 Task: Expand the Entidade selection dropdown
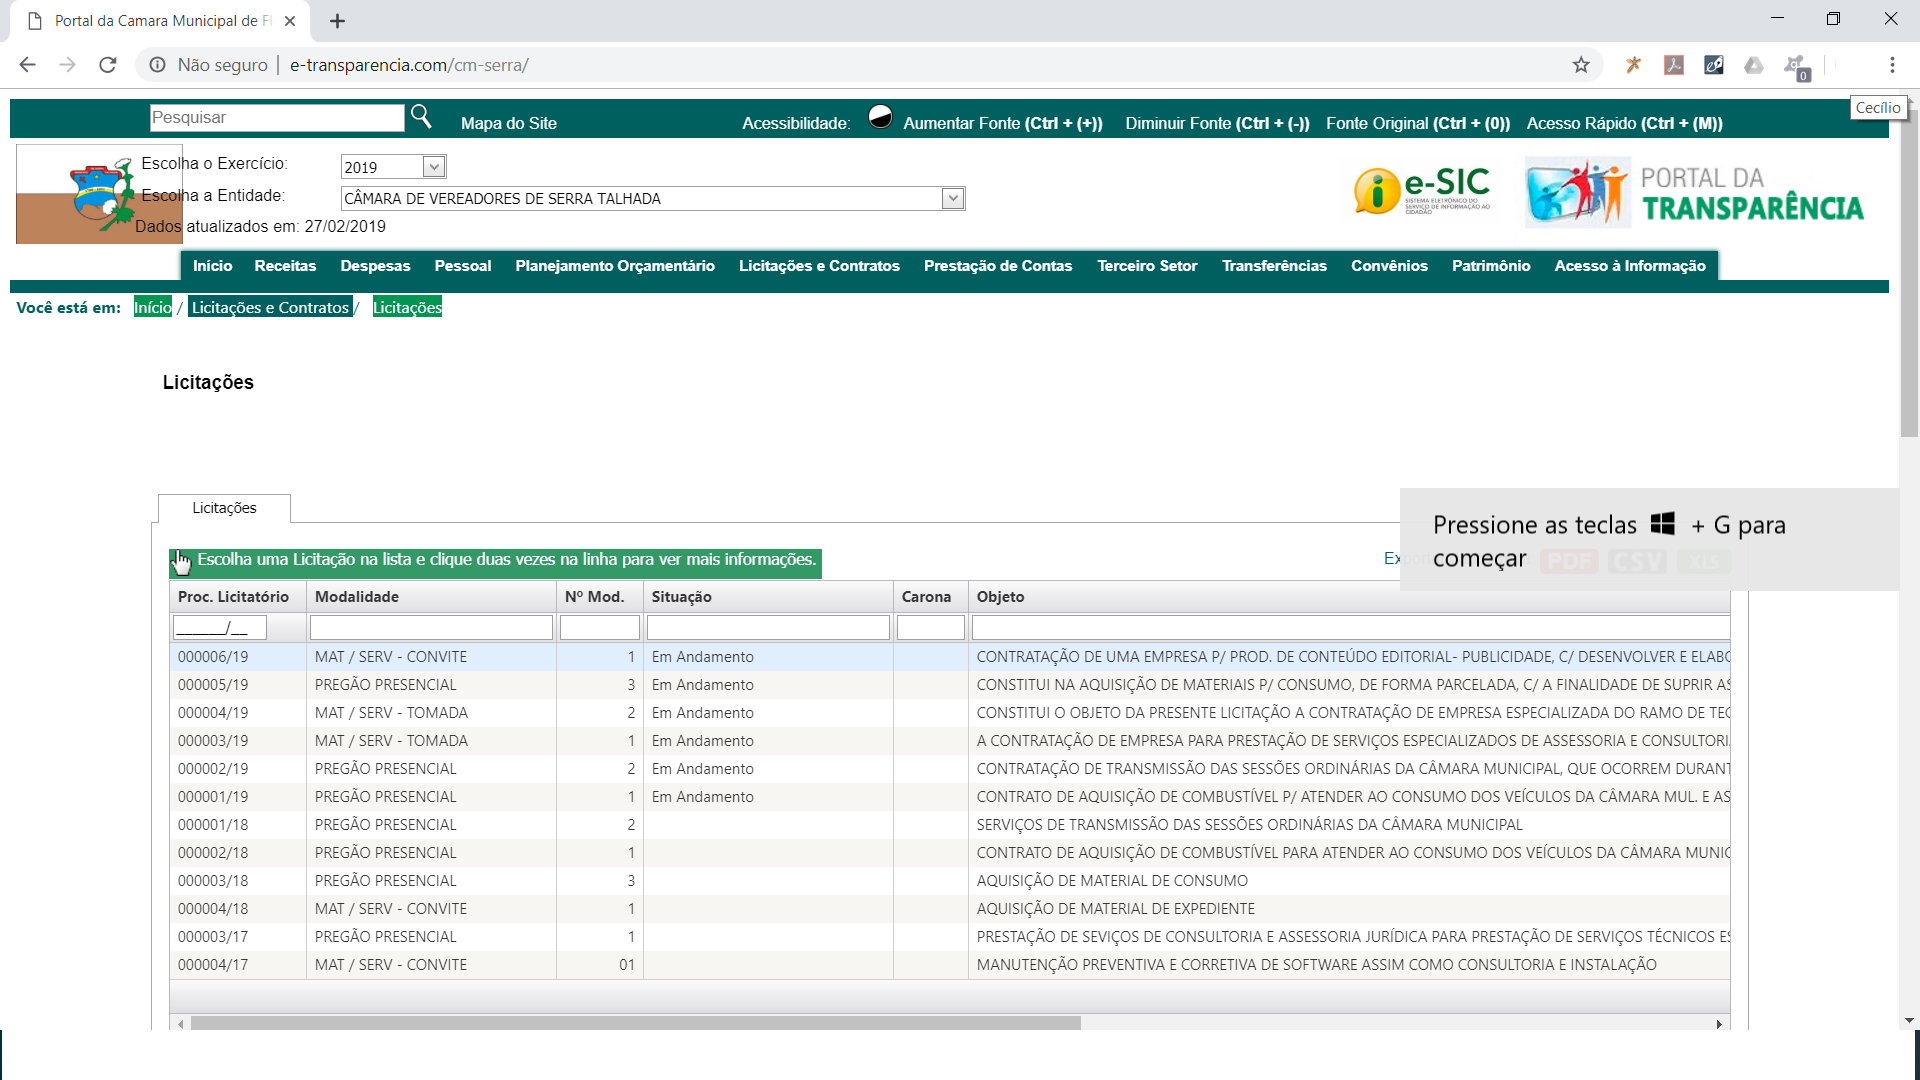(952, 198)
